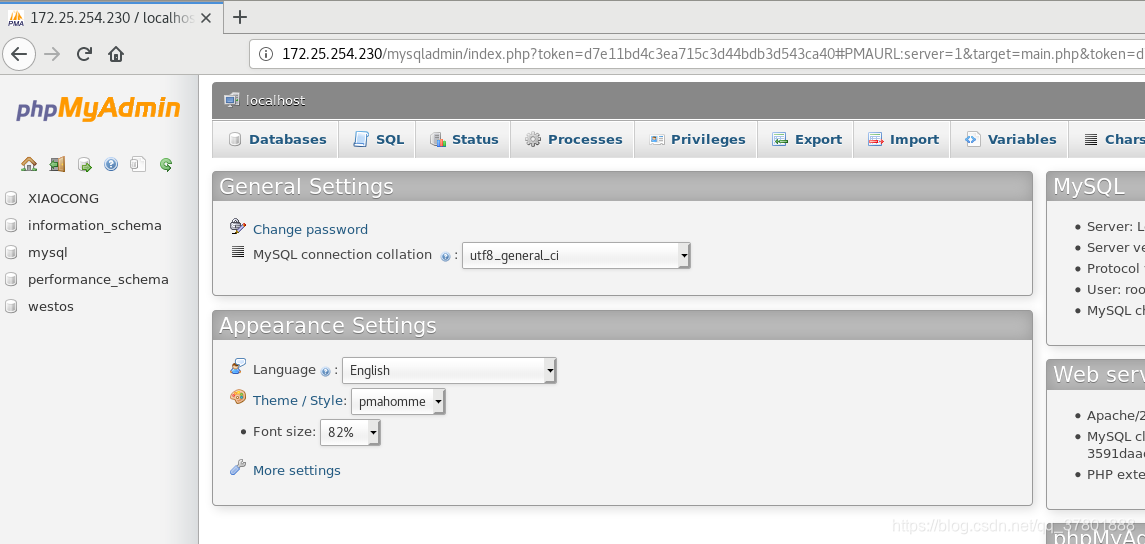Image resolution: width=1145 pixels, height=544 pixels.
Task: Click the General Settings heading
Action: pyautogui.click(x=306, y=186)
